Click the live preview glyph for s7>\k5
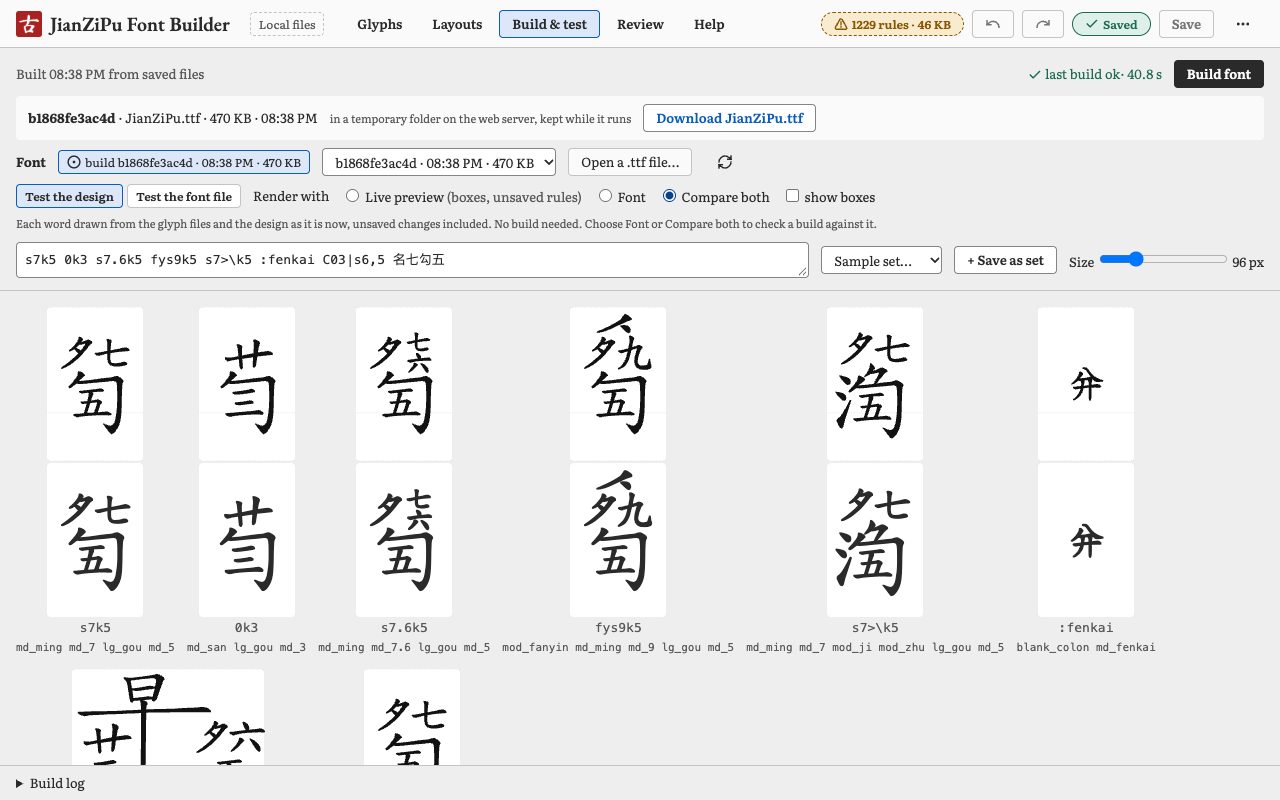Viewport: 1280px width, 800px height. pyautogui.click(x=875, y=384)
